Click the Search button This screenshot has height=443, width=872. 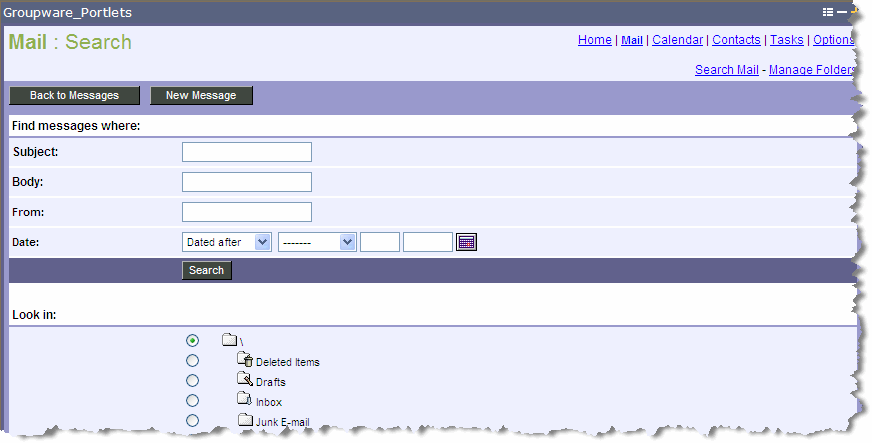pyautogui.click(x=206, y=270)
